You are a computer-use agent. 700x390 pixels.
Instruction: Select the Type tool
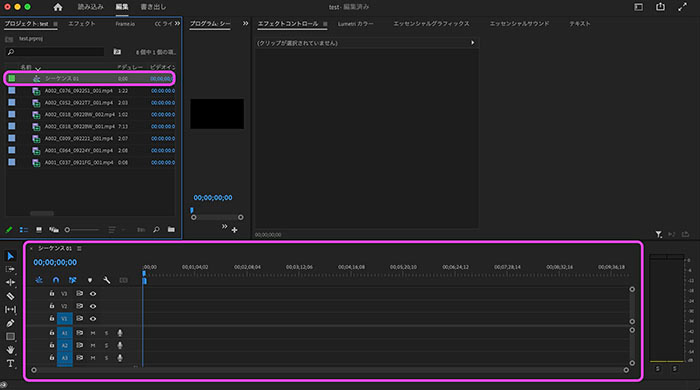pos(10,364)
